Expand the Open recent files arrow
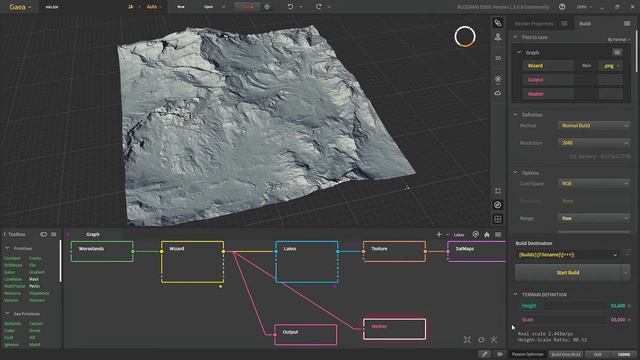 click(223, 7)
